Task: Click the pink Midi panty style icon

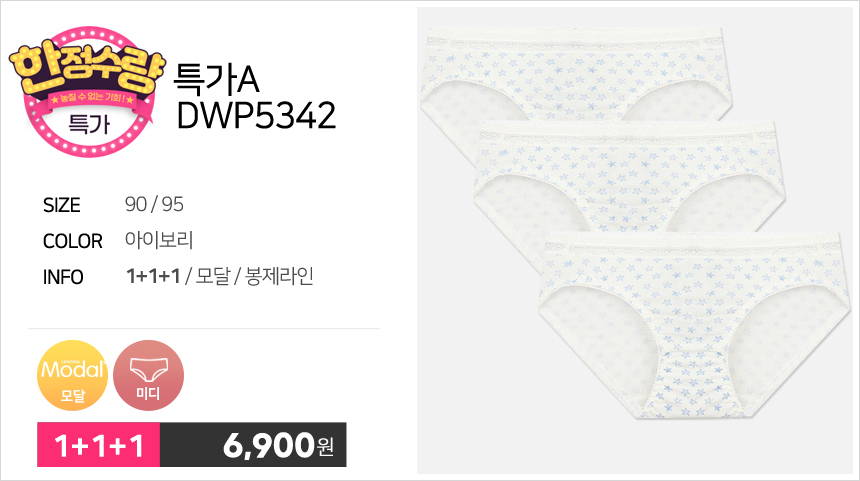Action: tap(148, 375)
